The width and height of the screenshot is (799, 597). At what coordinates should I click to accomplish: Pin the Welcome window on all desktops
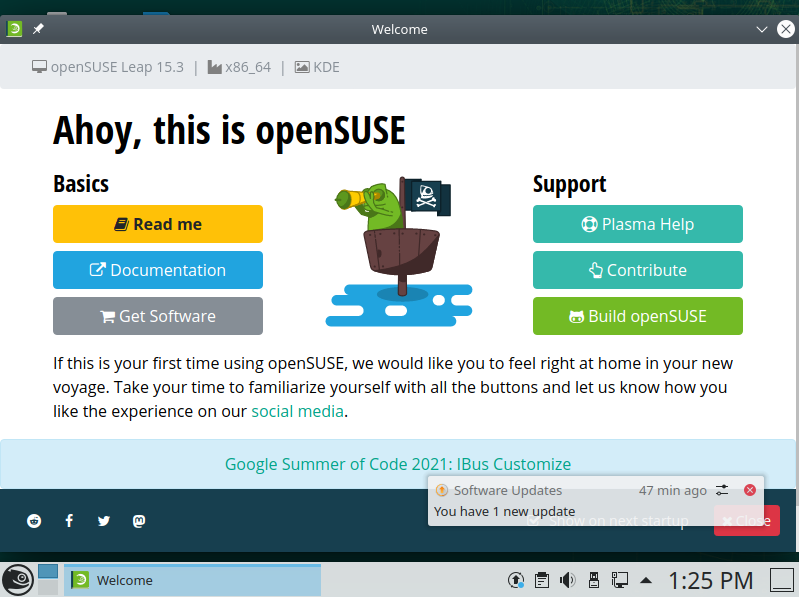(x=38, y=29)
